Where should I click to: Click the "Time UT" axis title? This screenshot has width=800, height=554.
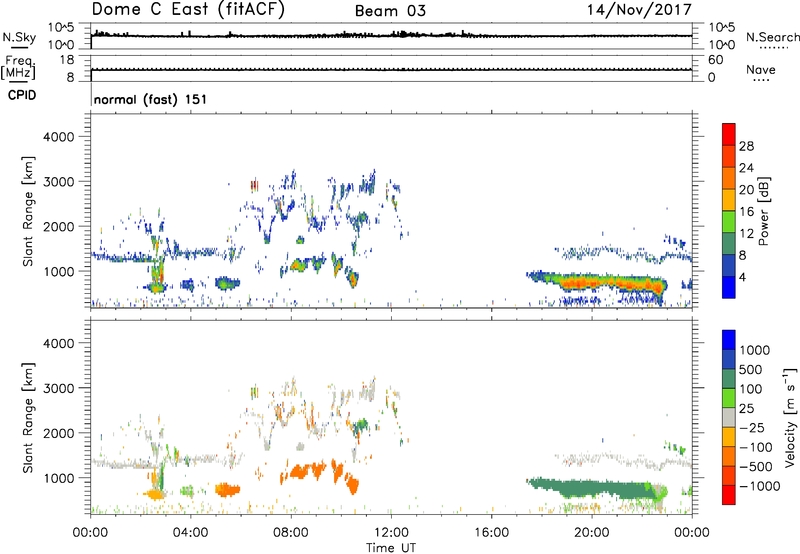pyautogui.click(x=391, y=548)
